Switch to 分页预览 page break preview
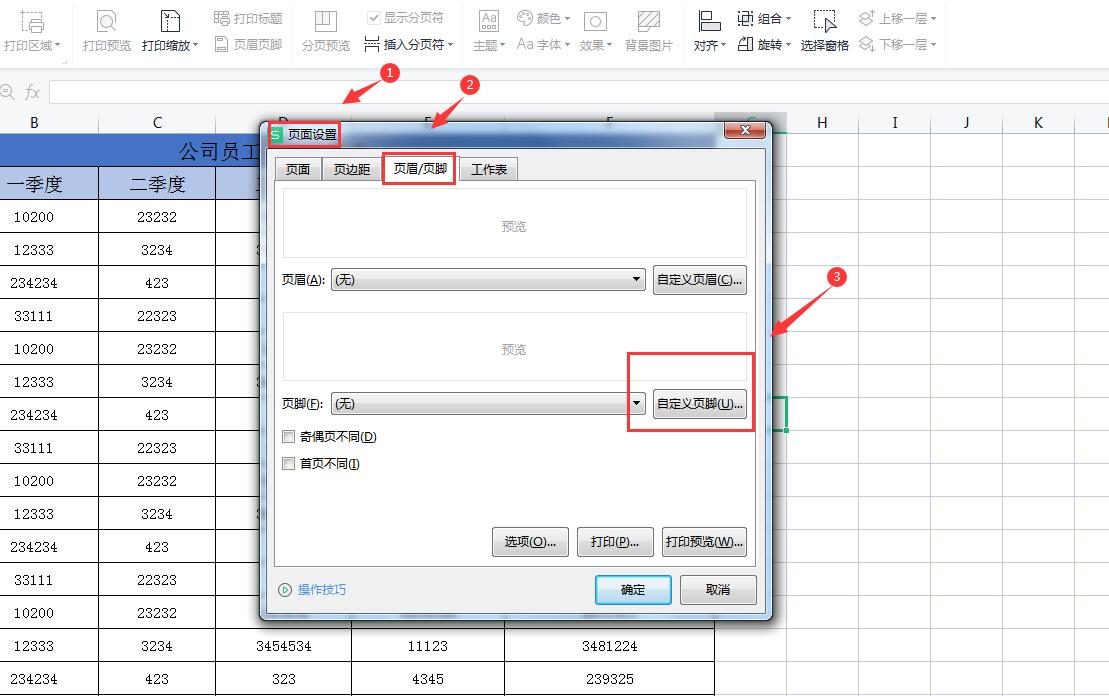 [x=325, y=31]
